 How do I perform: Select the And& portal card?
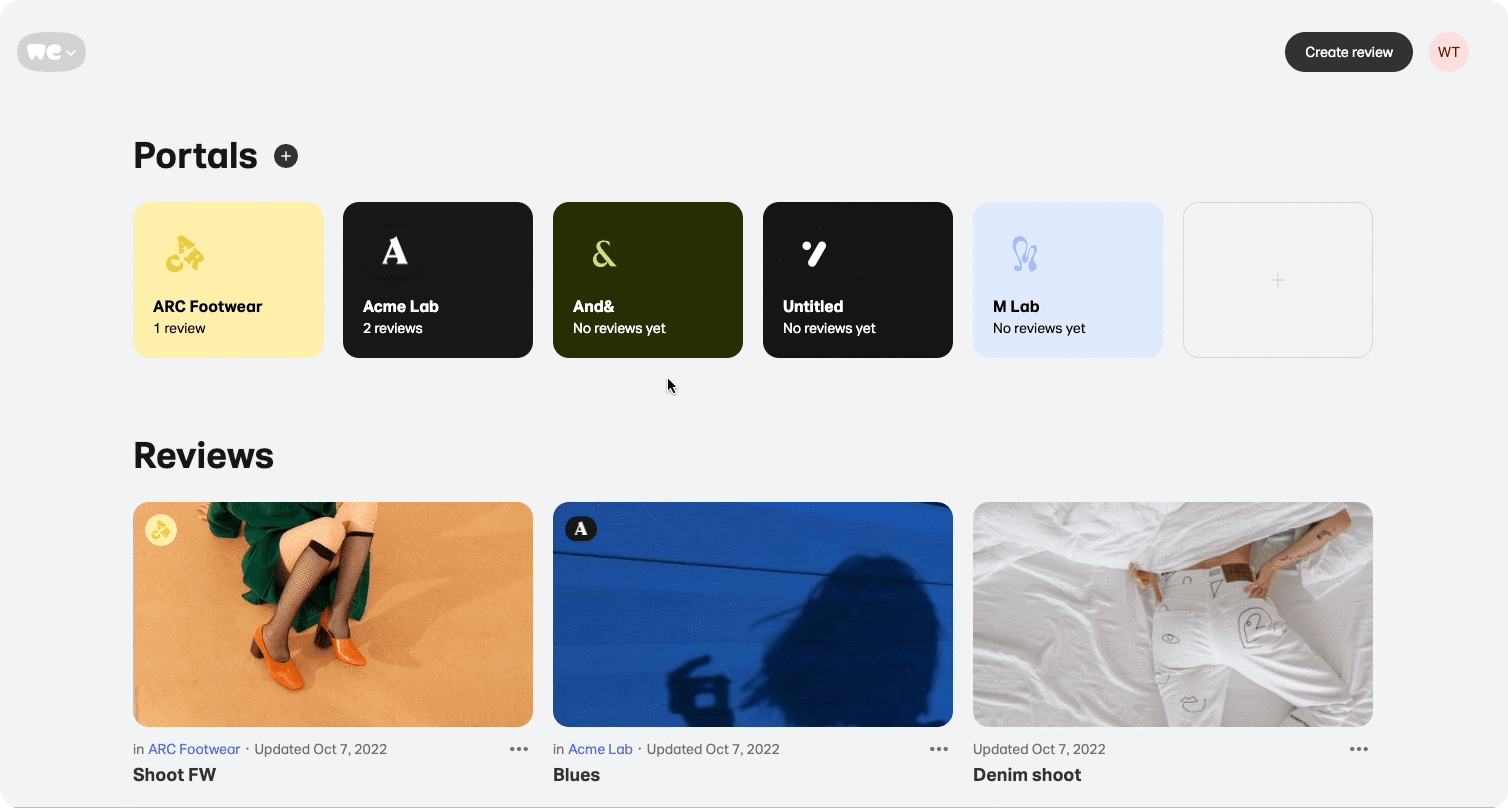click(x=648, y=280)
